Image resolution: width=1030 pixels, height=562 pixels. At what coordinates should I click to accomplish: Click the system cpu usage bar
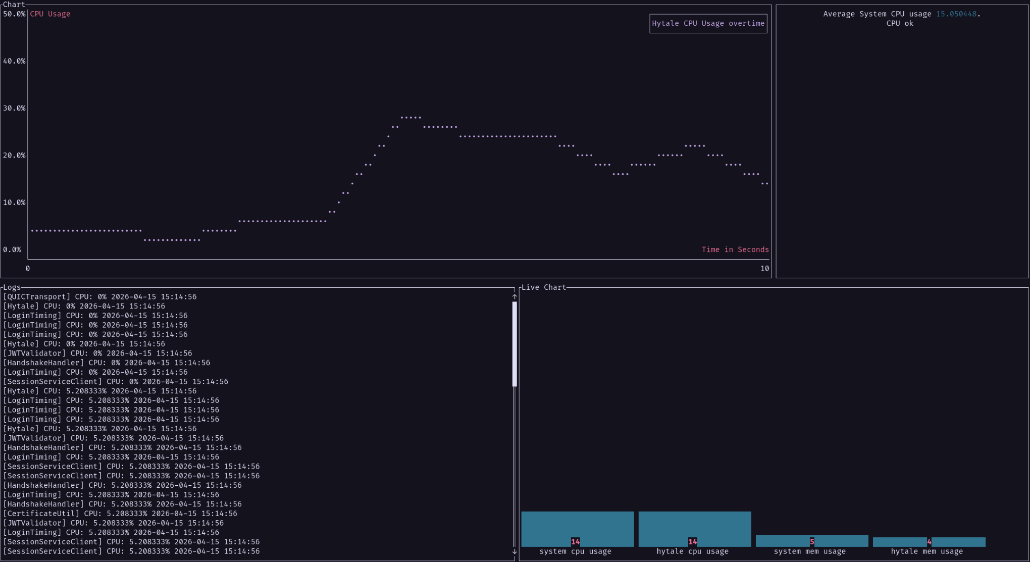click(577, 529)
